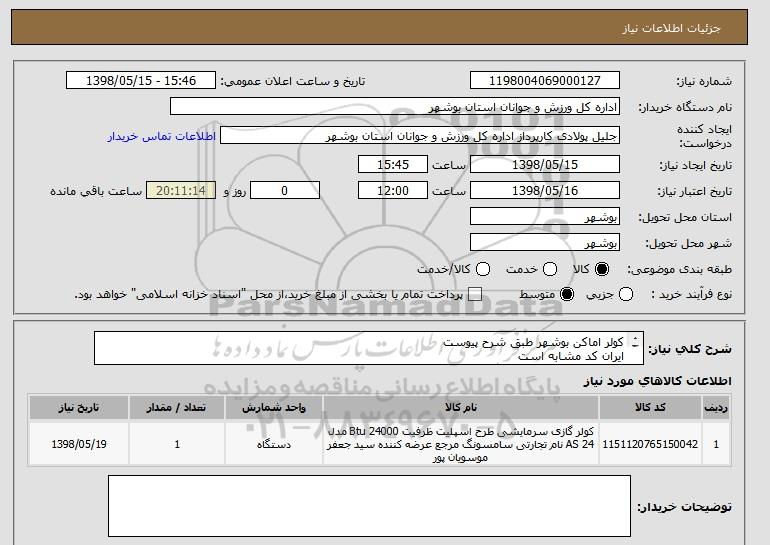Select the کالا radio button
The height and width of the screenshot is (545, 770).
[x=602, y=269]
